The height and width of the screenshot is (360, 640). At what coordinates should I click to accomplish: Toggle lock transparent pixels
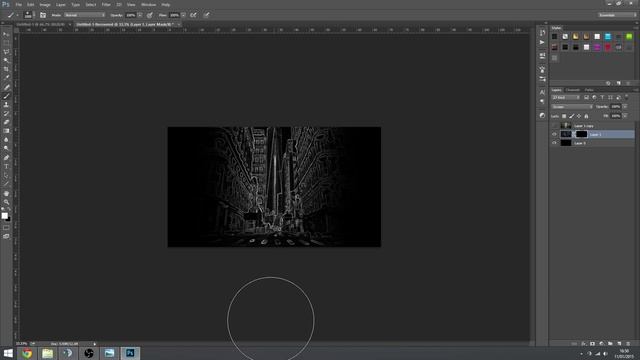point(564,116)
